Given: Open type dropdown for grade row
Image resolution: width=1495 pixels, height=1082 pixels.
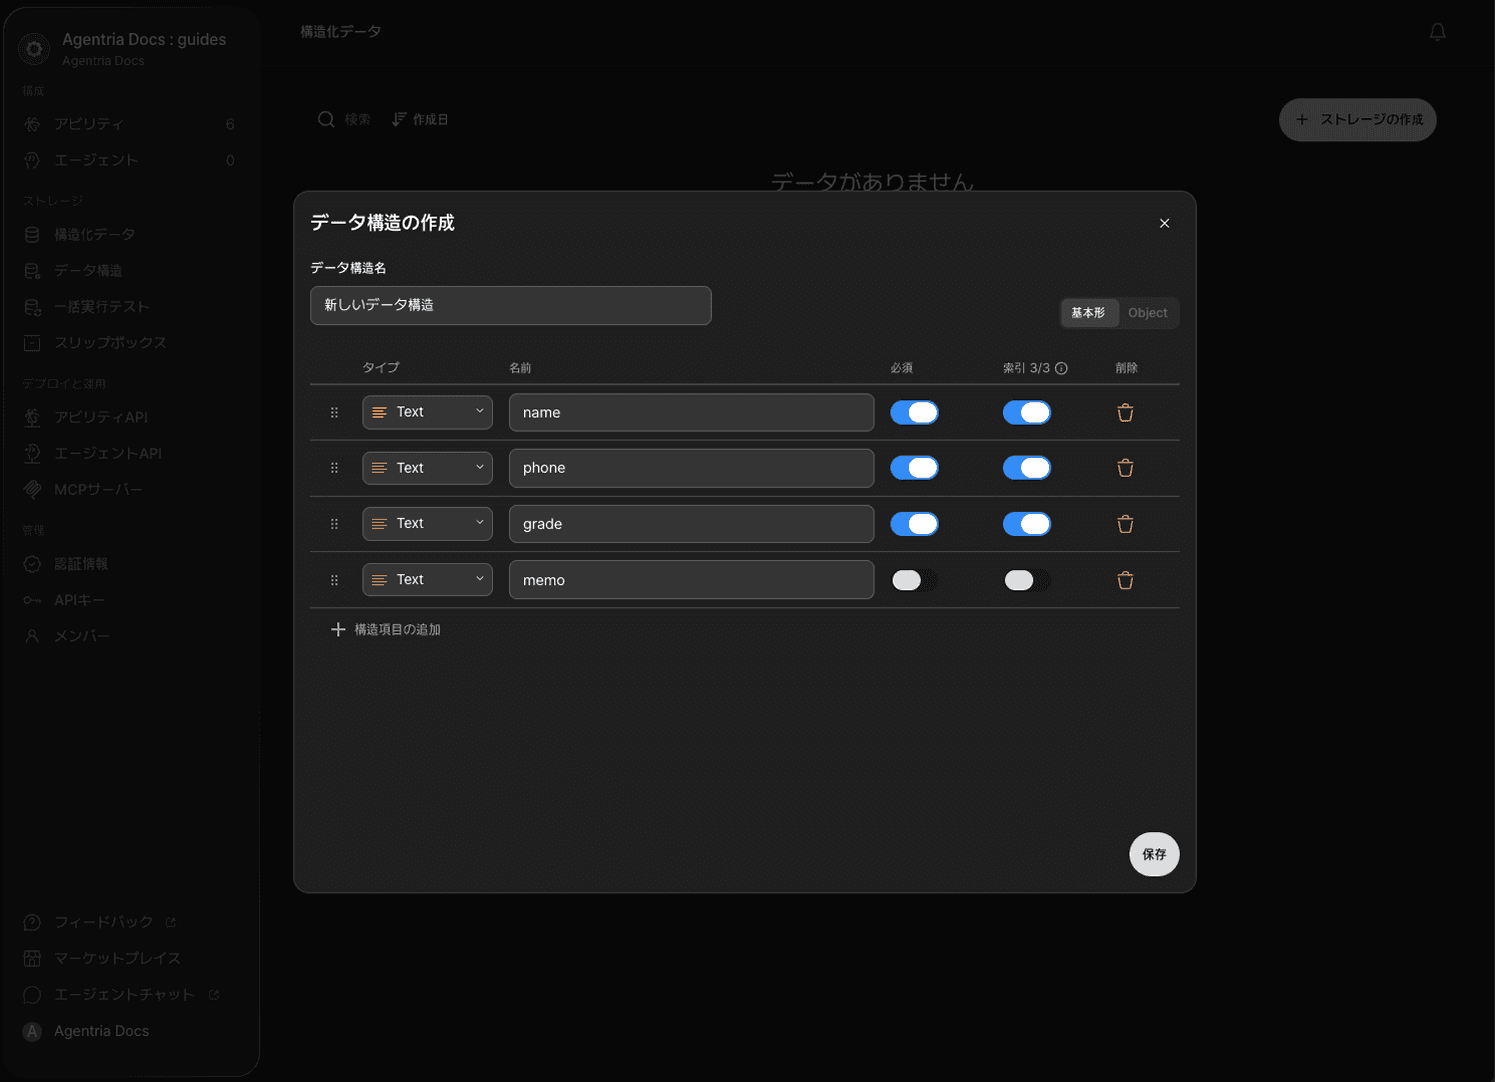Looking at the screenshot, I should 427,524.
